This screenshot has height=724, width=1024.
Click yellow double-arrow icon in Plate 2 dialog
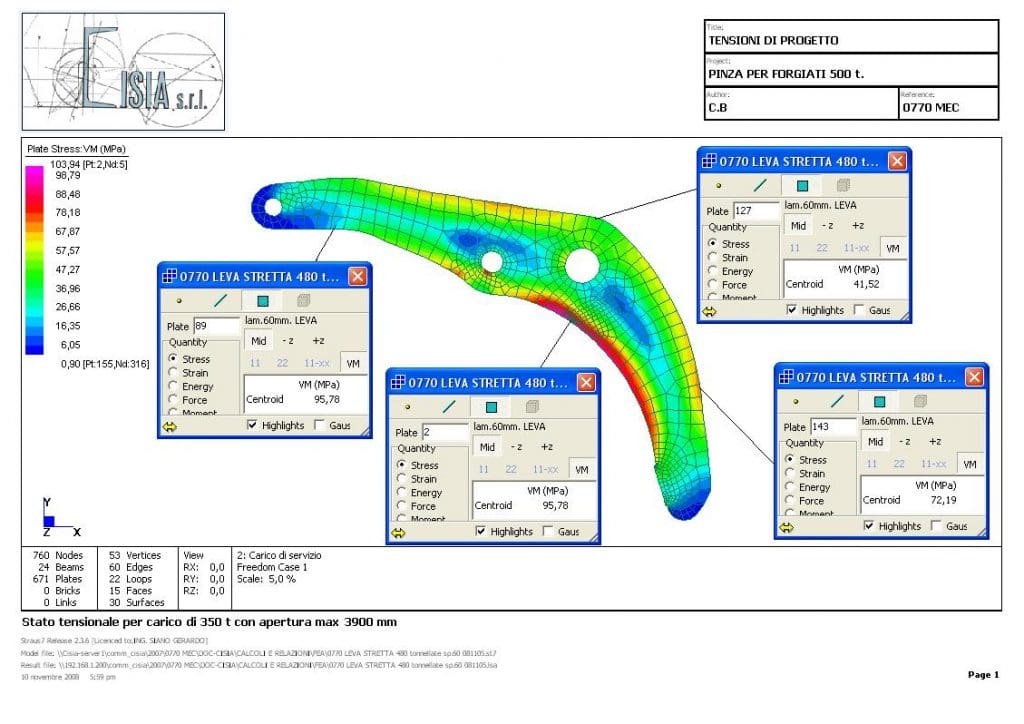click(x=399, y=533)
